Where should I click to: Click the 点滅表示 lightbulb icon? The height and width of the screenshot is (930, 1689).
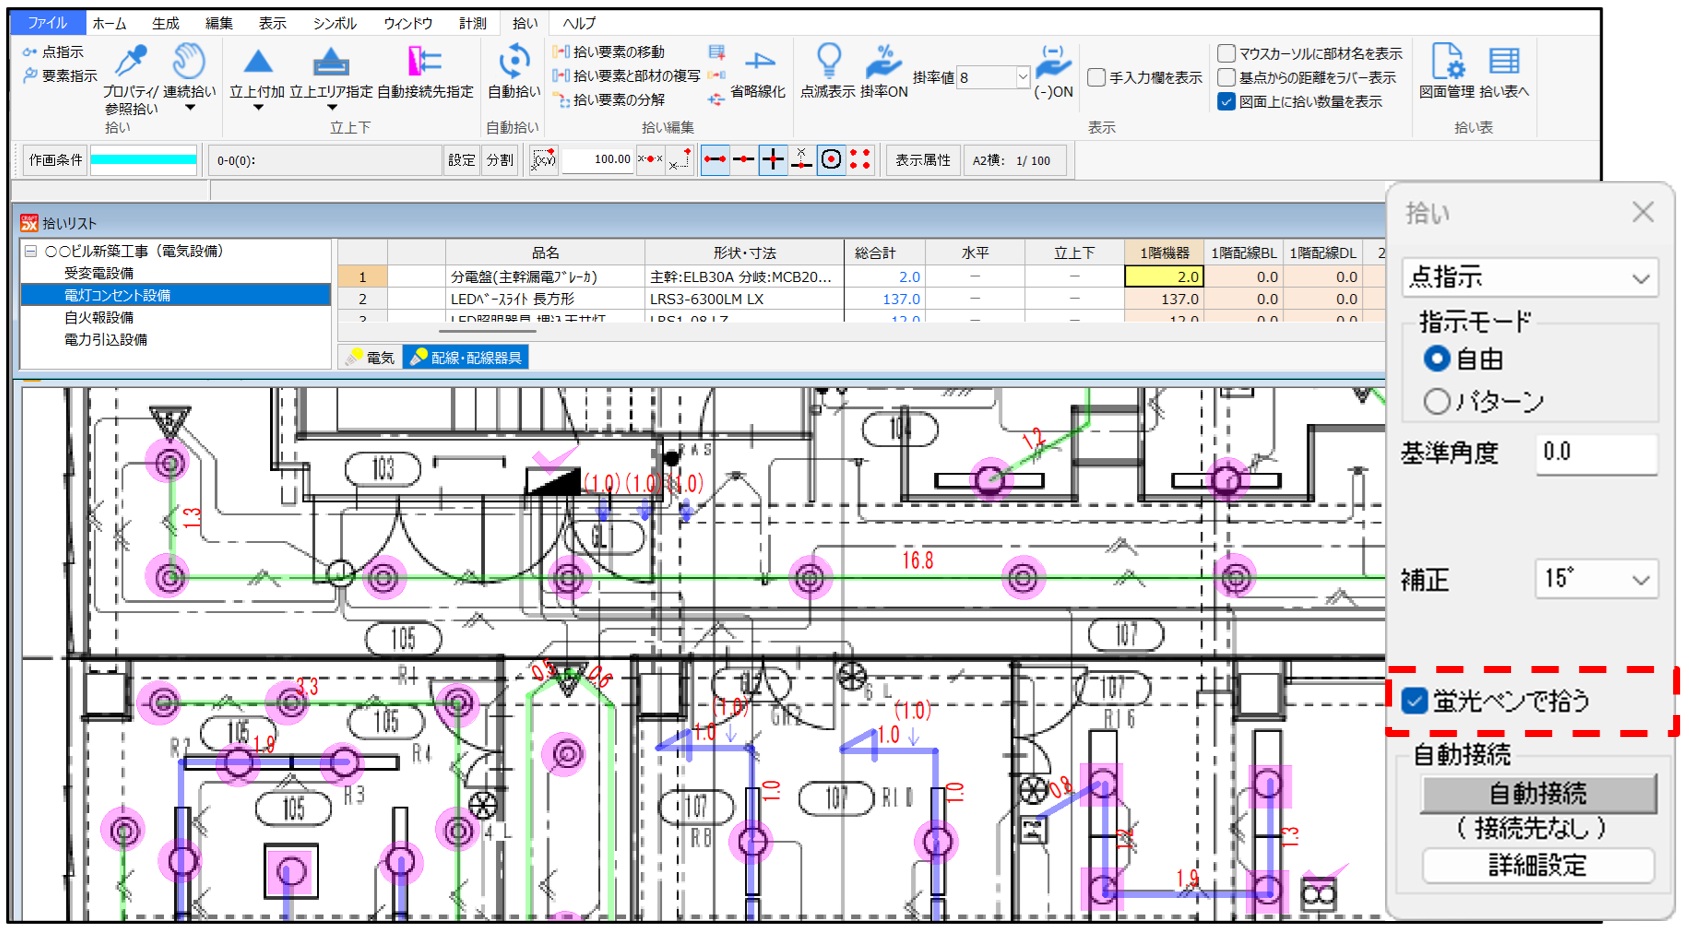[x=828, y=60]
